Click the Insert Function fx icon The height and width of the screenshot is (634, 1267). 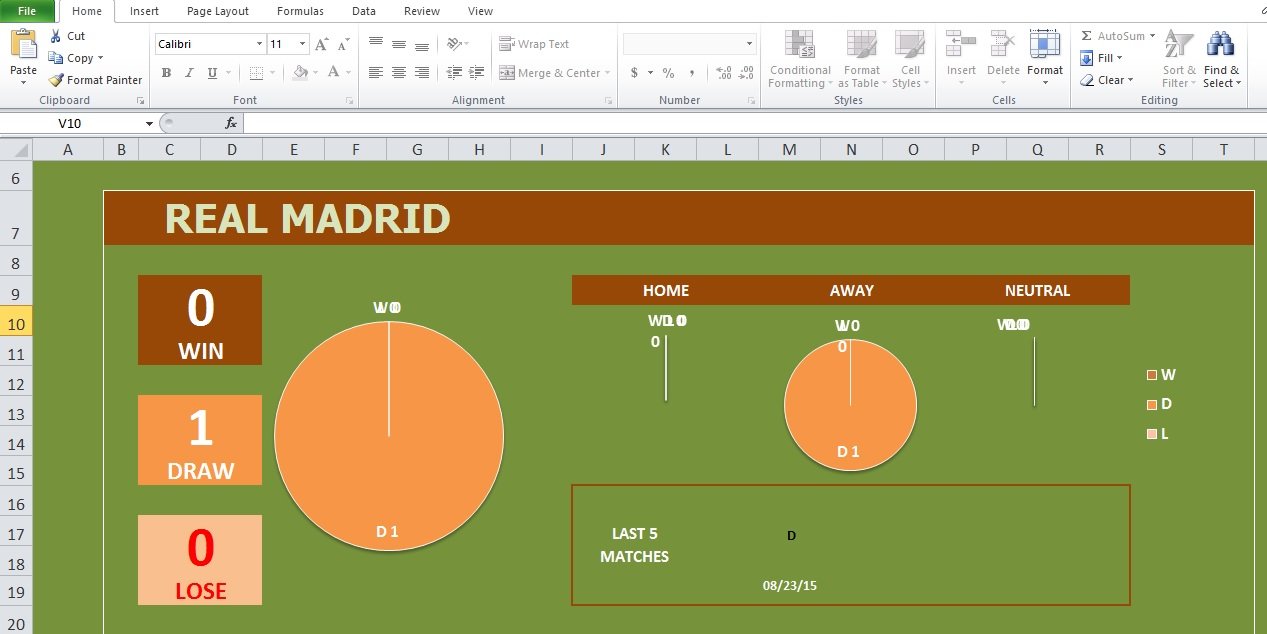point(231,123)
